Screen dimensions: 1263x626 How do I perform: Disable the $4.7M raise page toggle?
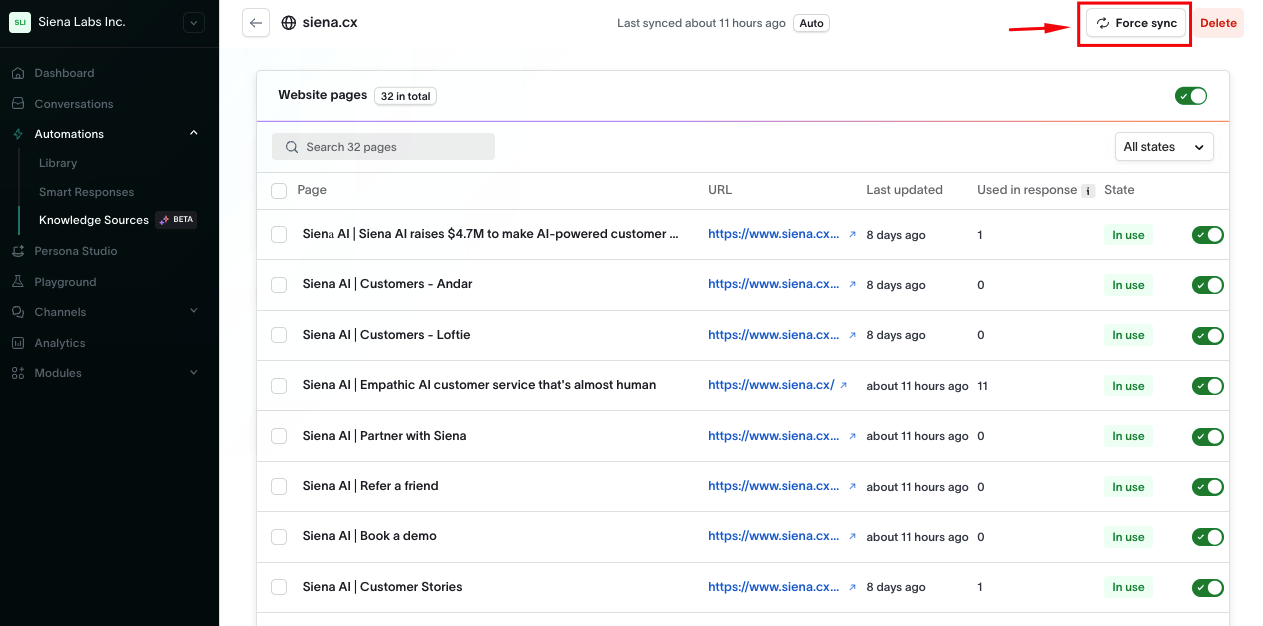[x=1208, y=235]
